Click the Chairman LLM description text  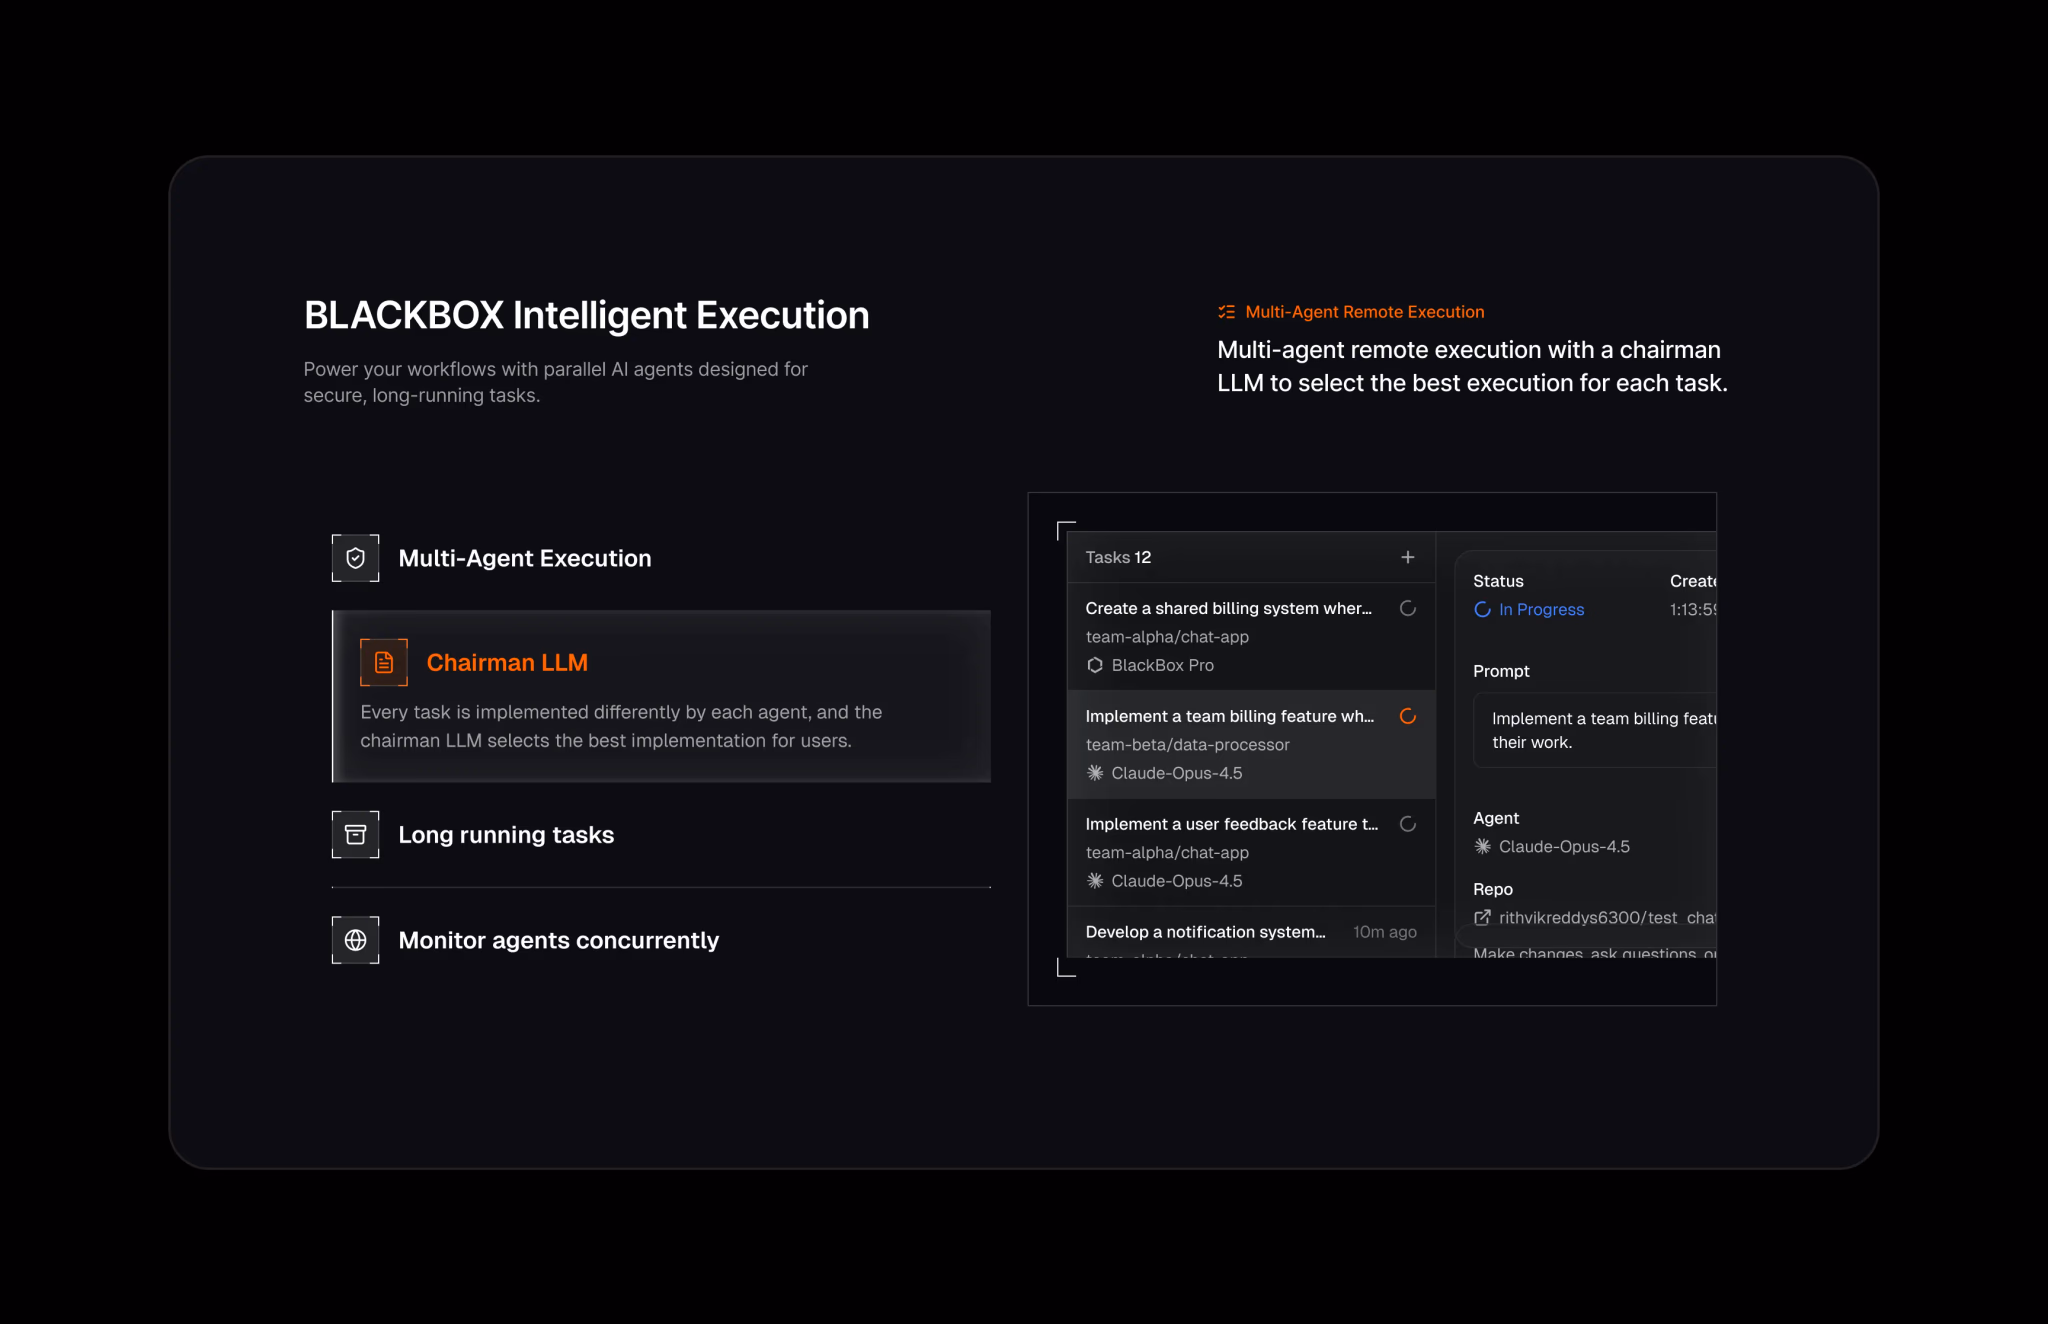pyautogui.click(x=621, y=726)
